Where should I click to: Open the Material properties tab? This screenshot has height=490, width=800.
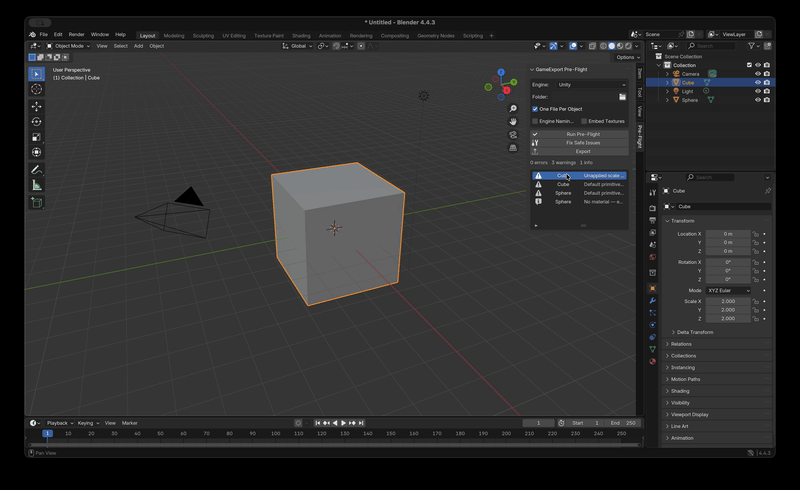pos(653,361)
